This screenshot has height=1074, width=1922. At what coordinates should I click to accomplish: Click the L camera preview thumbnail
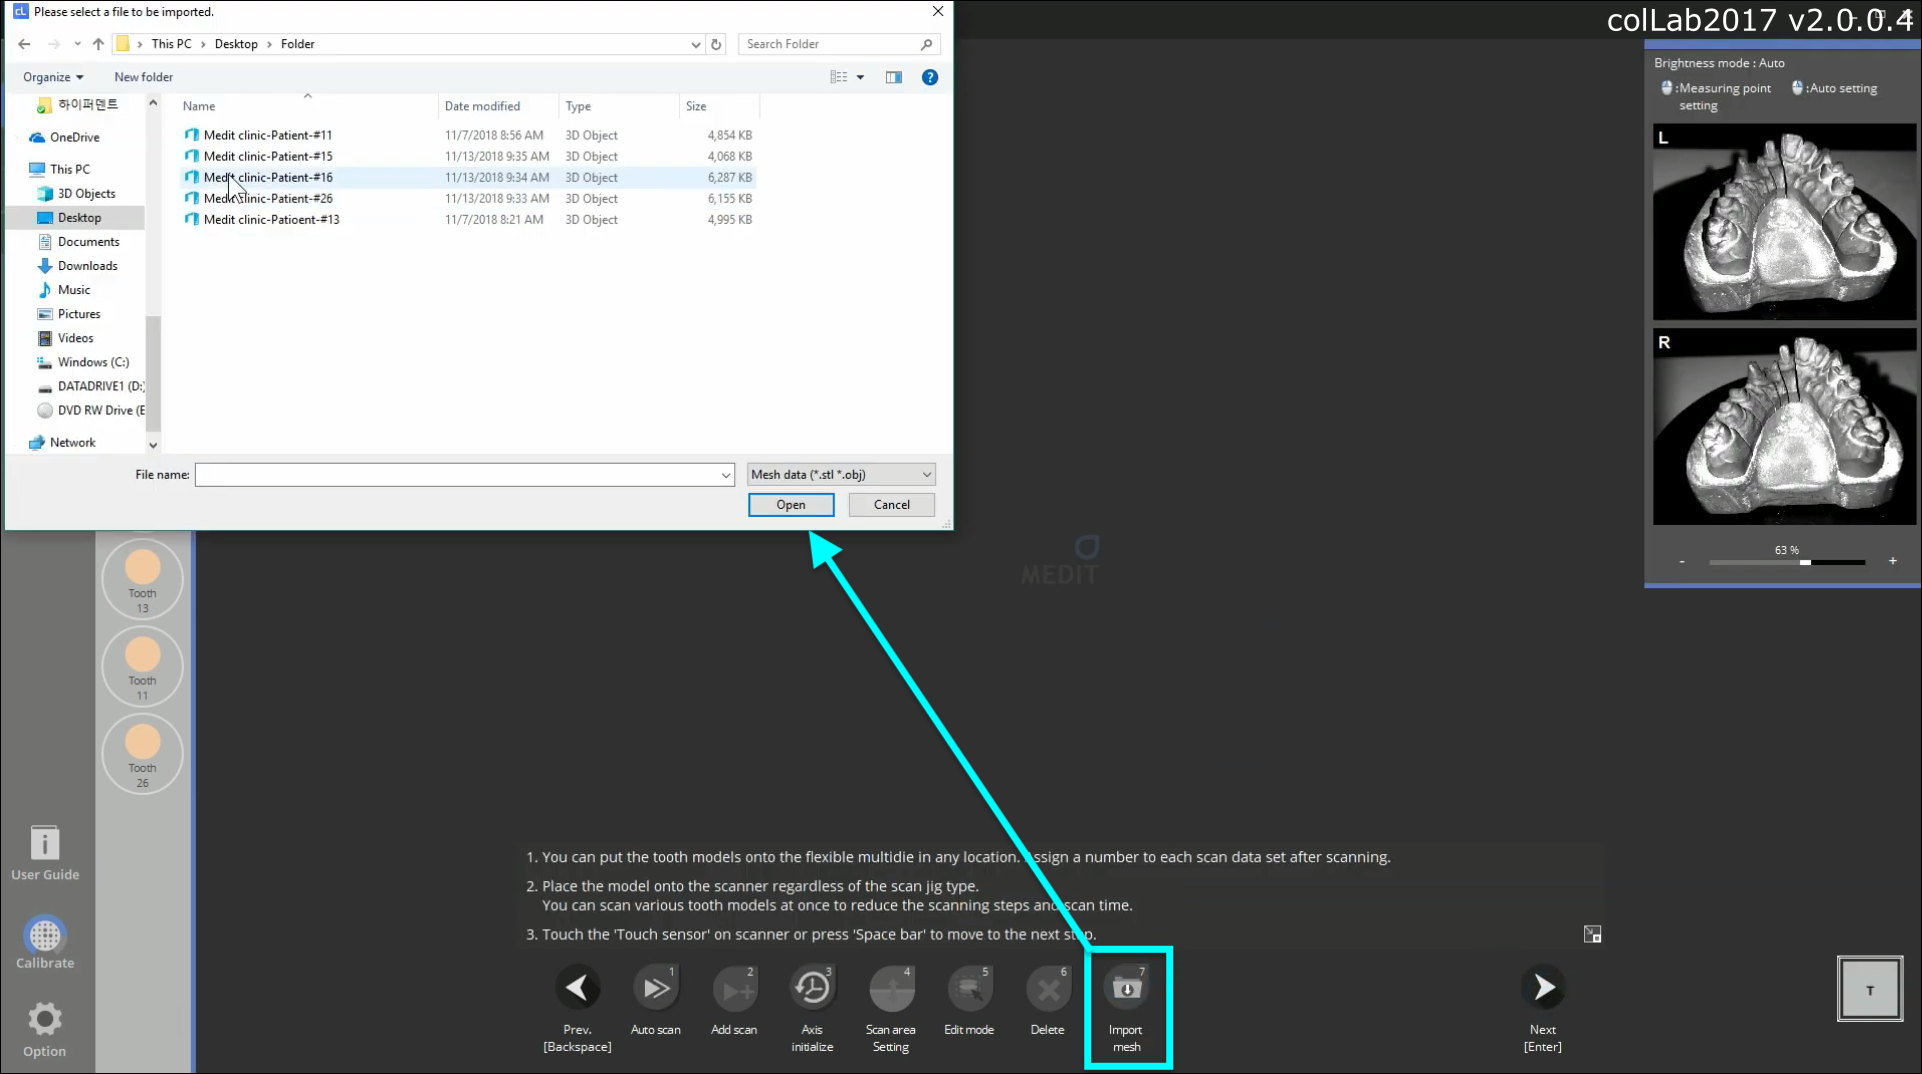click(x=1784, y=222)
